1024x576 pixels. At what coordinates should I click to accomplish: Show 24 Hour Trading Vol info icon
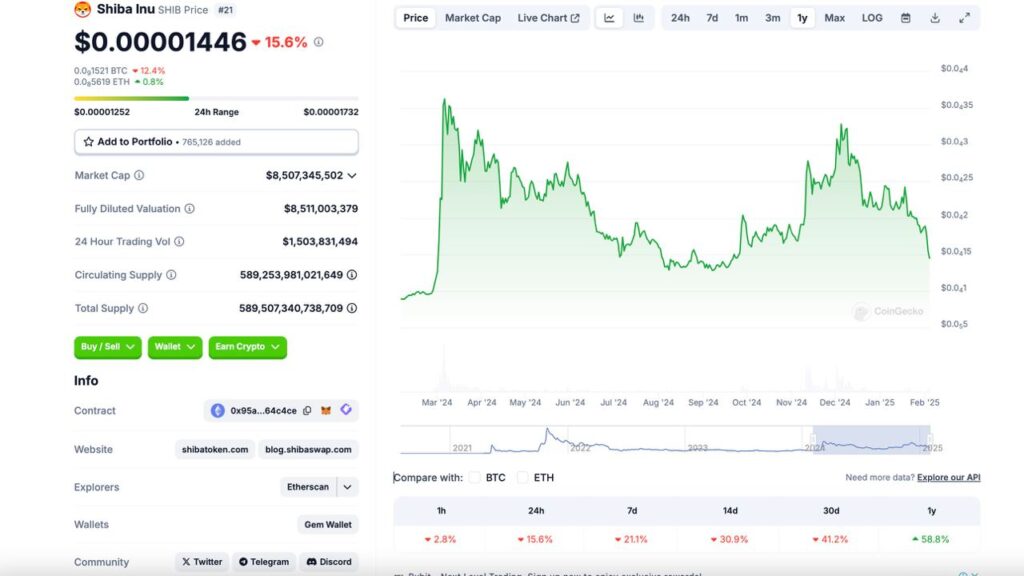tap(179, 242)
